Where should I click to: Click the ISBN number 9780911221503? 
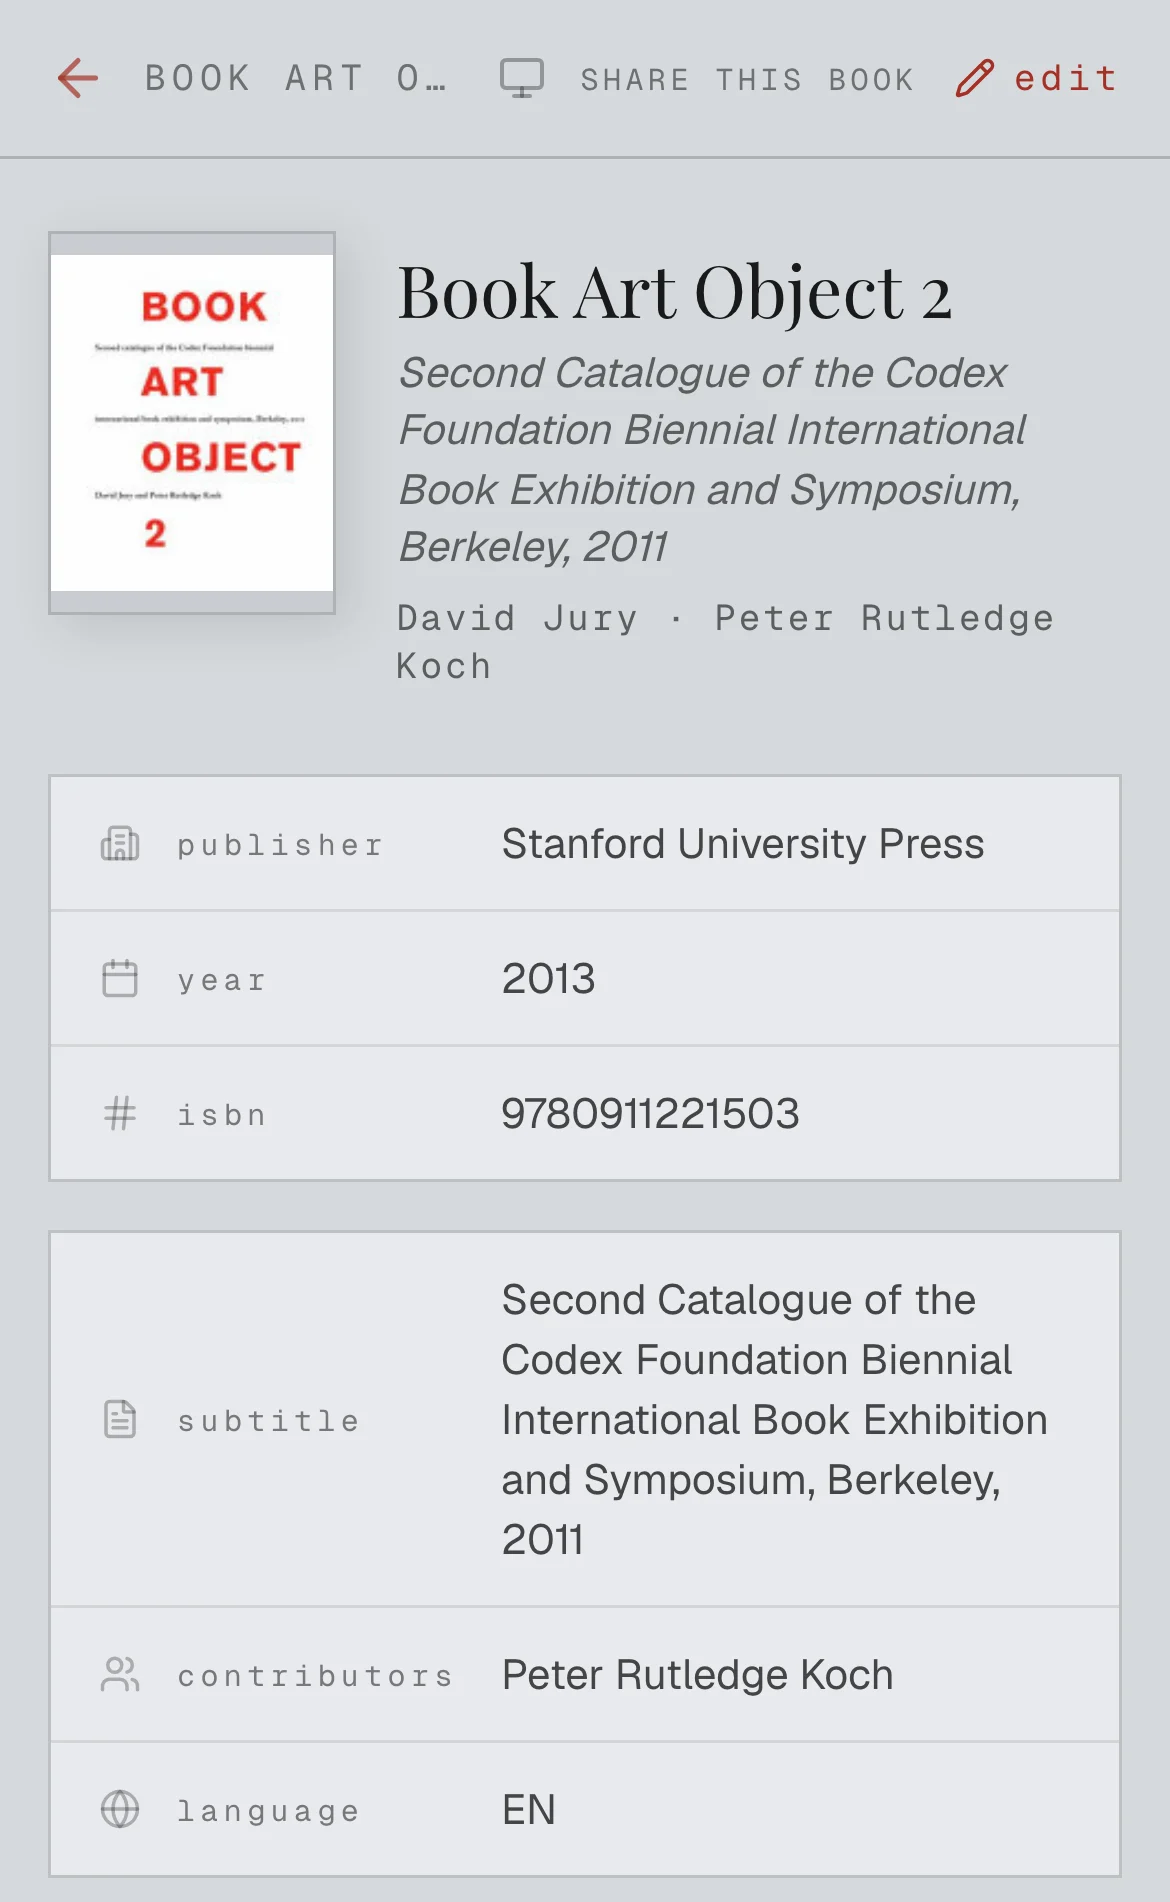coord(650,1113)
